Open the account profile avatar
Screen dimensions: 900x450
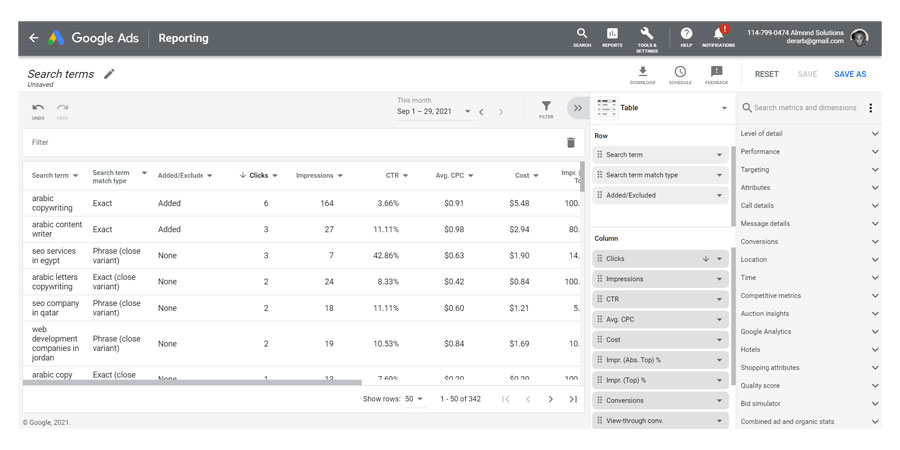[x=859, y=38]
